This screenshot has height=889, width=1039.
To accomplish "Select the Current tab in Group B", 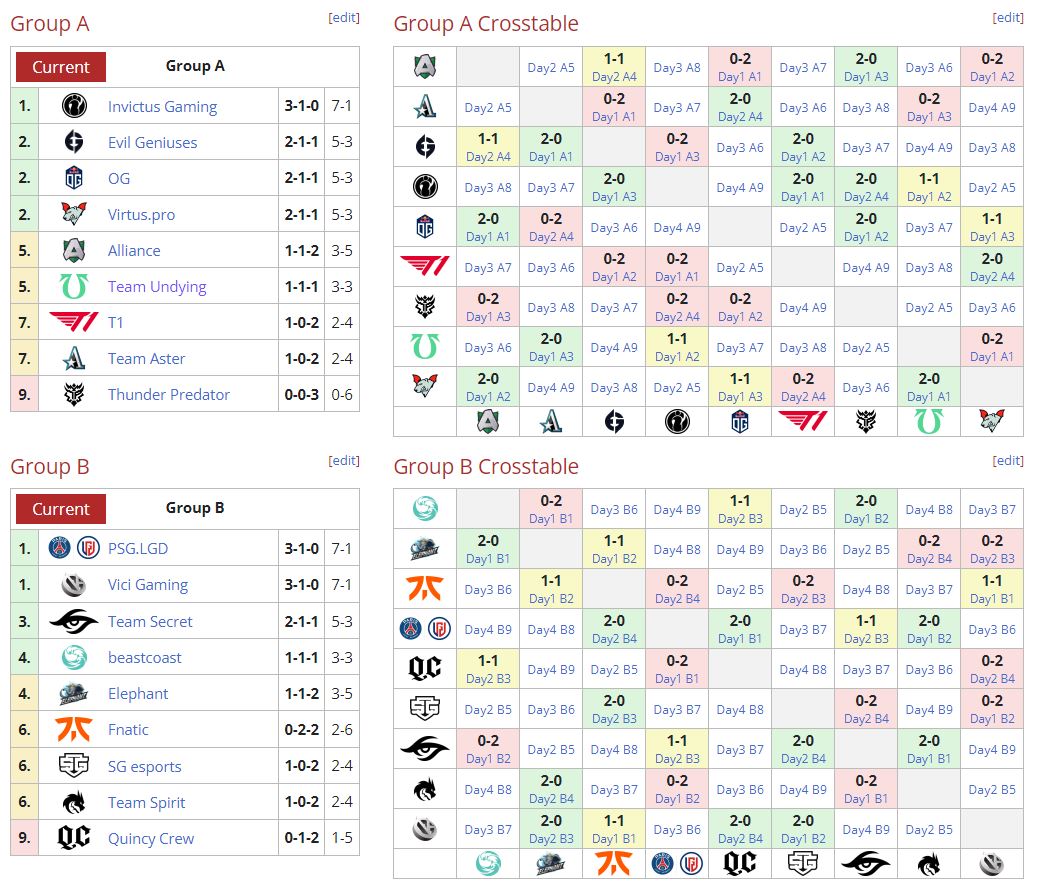I will pyautogui.click(x=61, y=509).
